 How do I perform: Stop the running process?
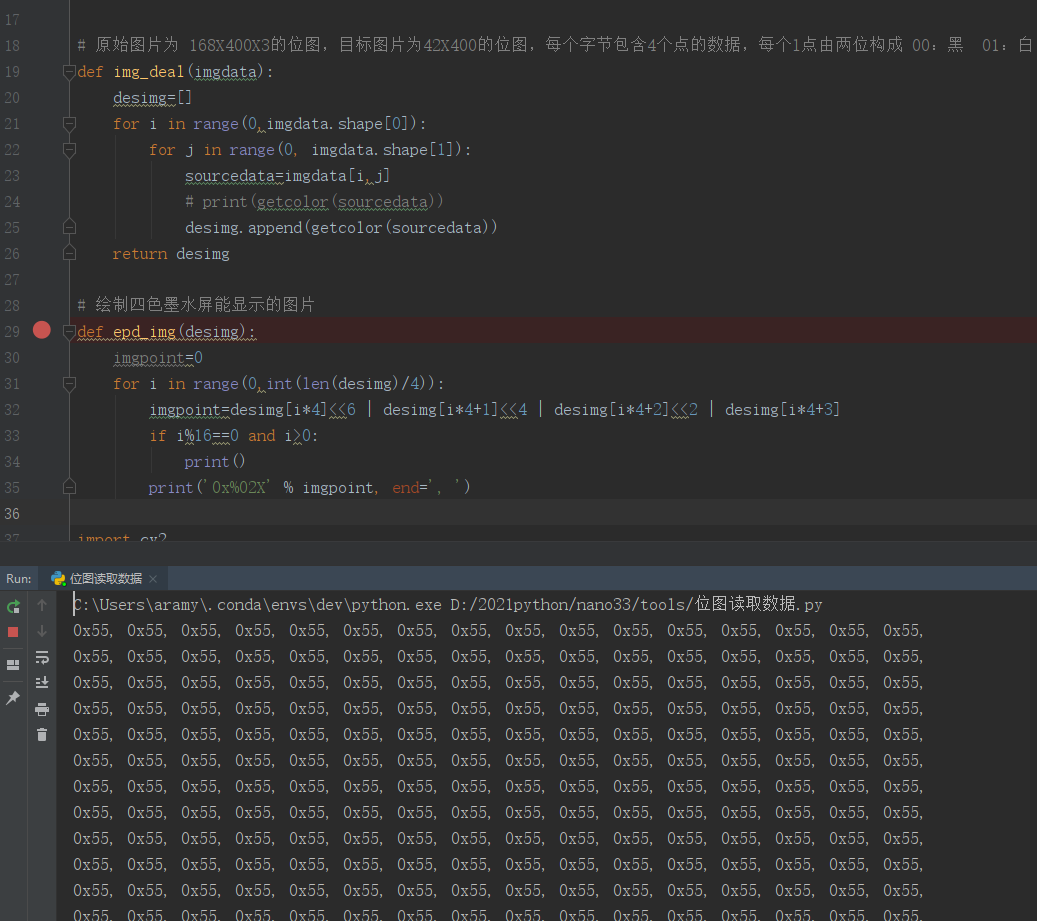[x=13, y=632]
